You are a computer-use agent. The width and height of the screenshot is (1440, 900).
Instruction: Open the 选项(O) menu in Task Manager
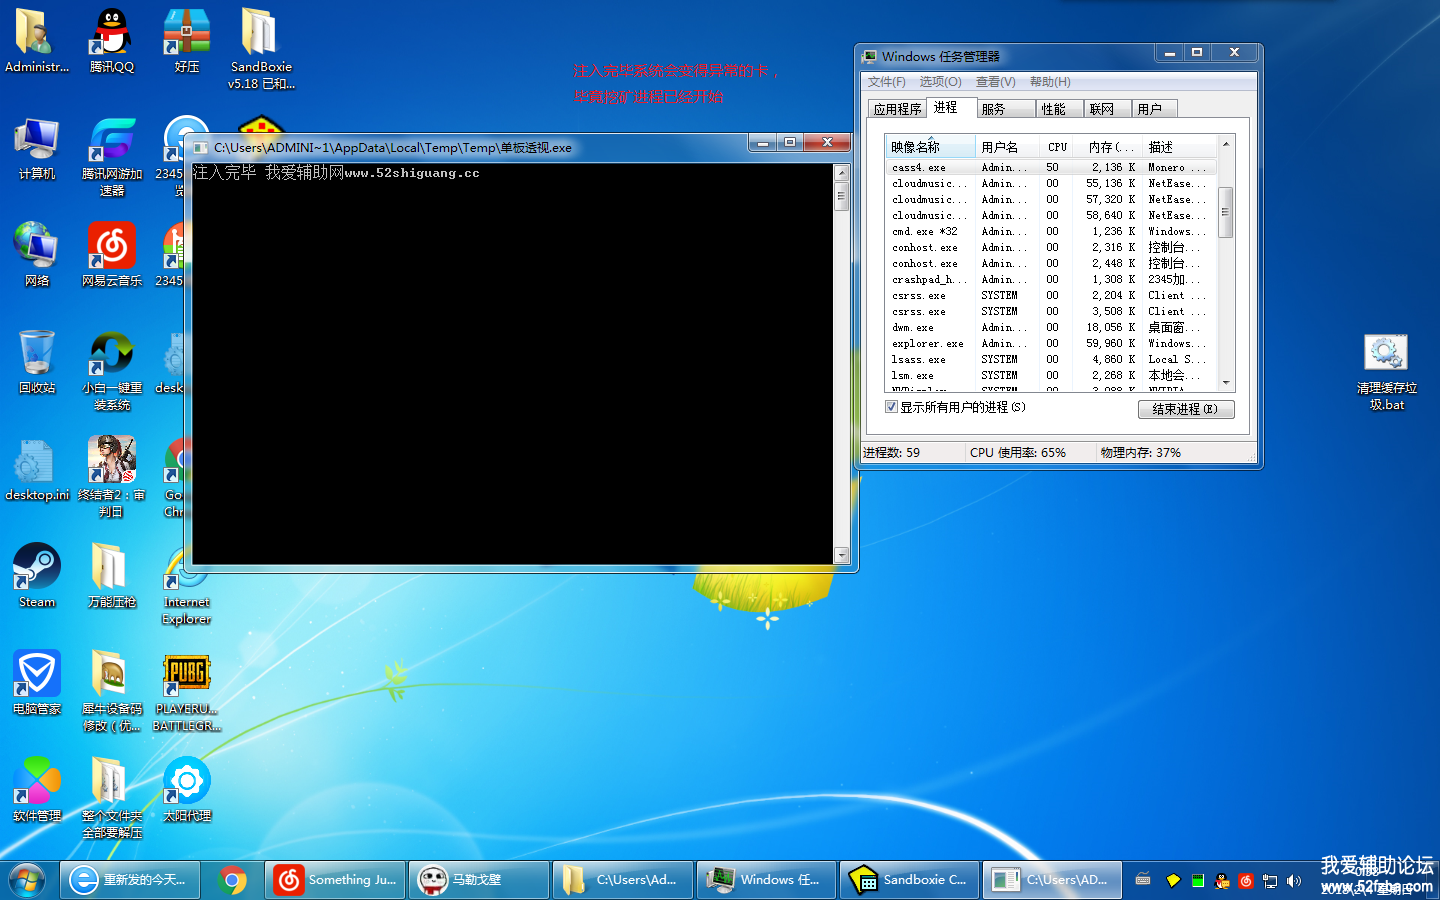click(940, 82)
